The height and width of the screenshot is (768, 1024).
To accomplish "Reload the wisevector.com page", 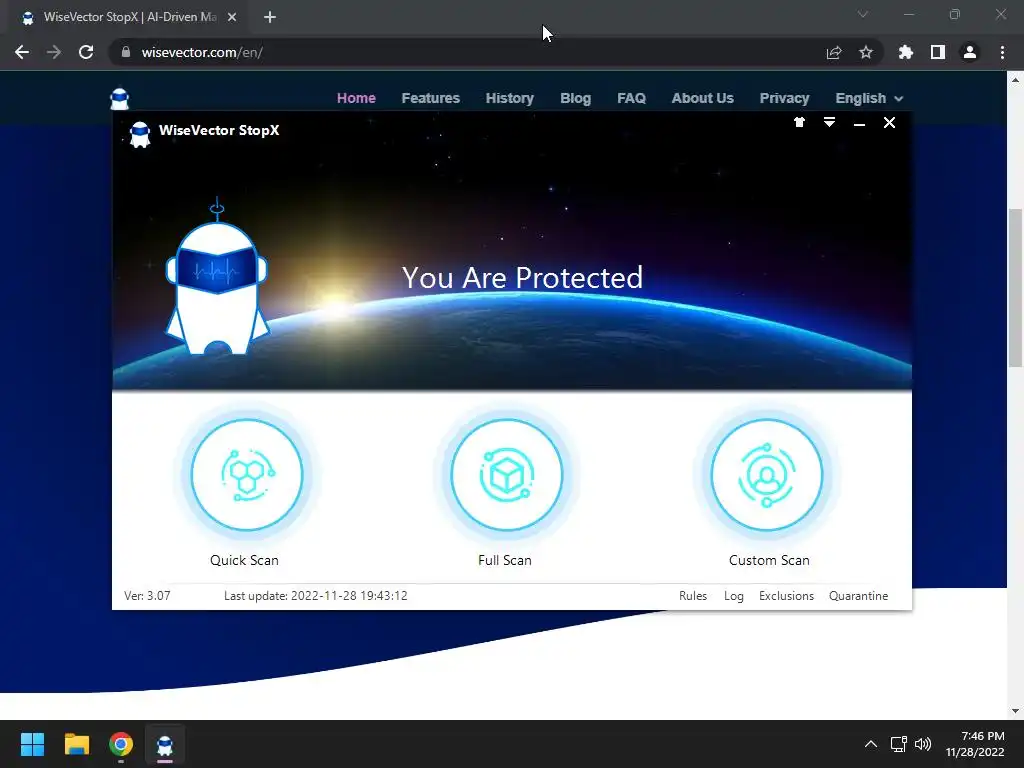I will click(86, 52).
